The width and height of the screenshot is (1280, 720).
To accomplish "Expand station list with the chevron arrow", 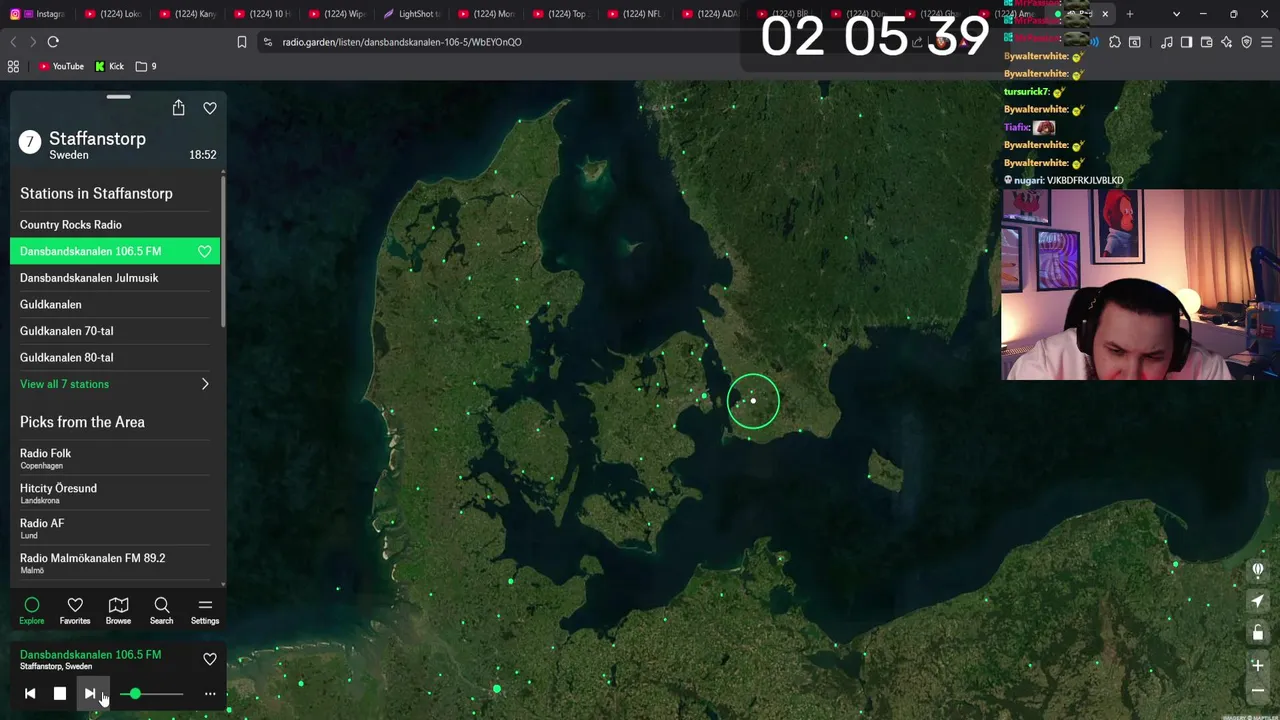I will 205,384.
